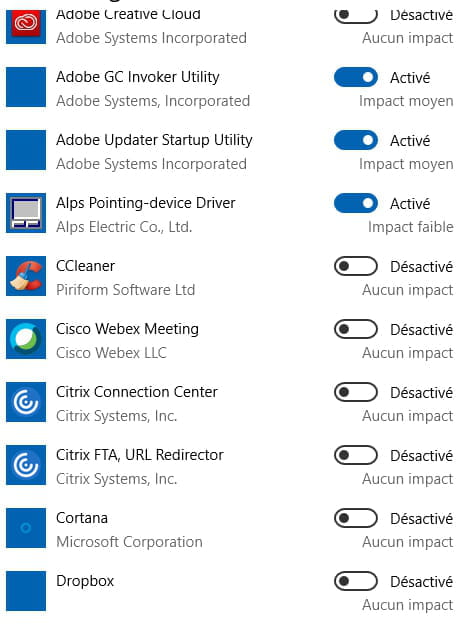Switch on the Cortana startup toggle

(x=356, y=518)
